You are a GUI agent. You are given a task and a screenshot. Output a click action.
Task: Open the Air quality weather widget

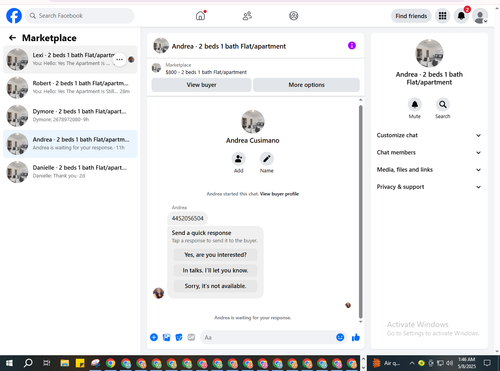pos(387,363)
